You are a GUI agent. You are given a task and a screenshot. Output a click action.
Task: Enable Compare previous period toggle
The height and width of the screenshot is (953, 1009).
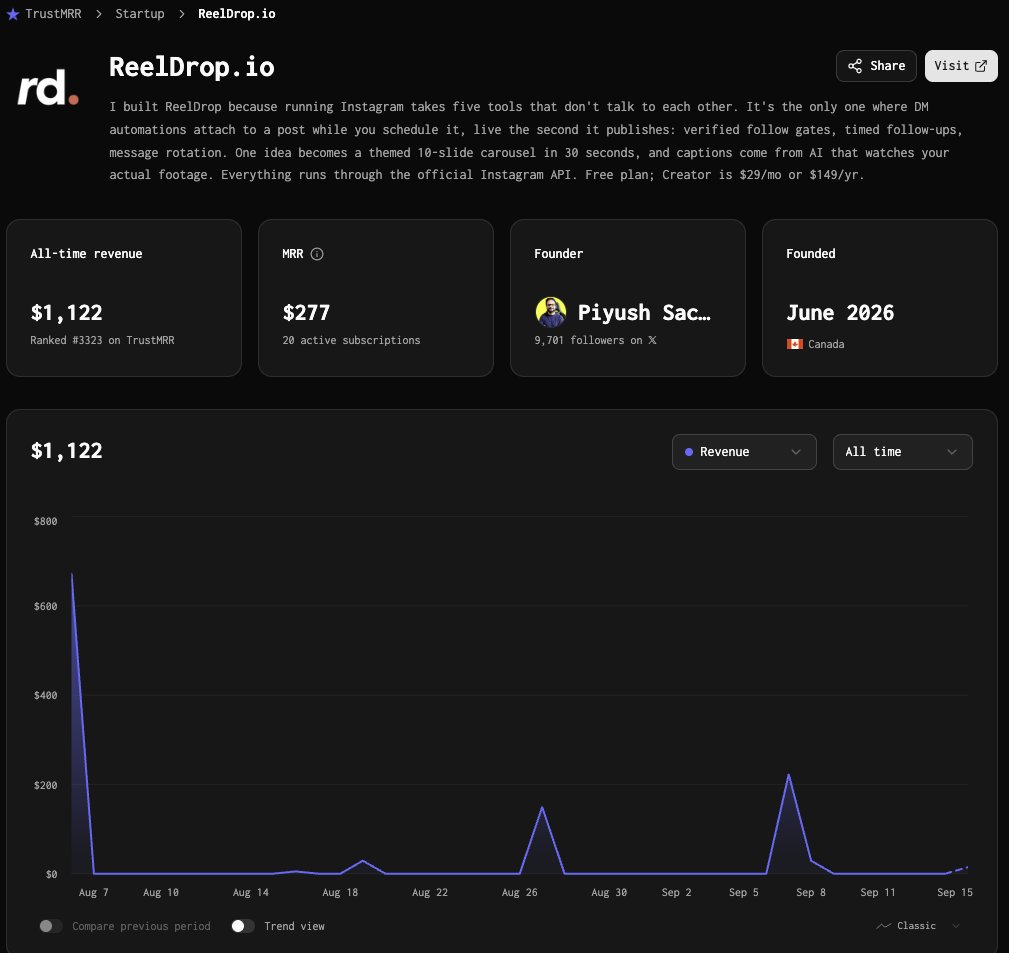pyautogui.click(x=50, y=926)
